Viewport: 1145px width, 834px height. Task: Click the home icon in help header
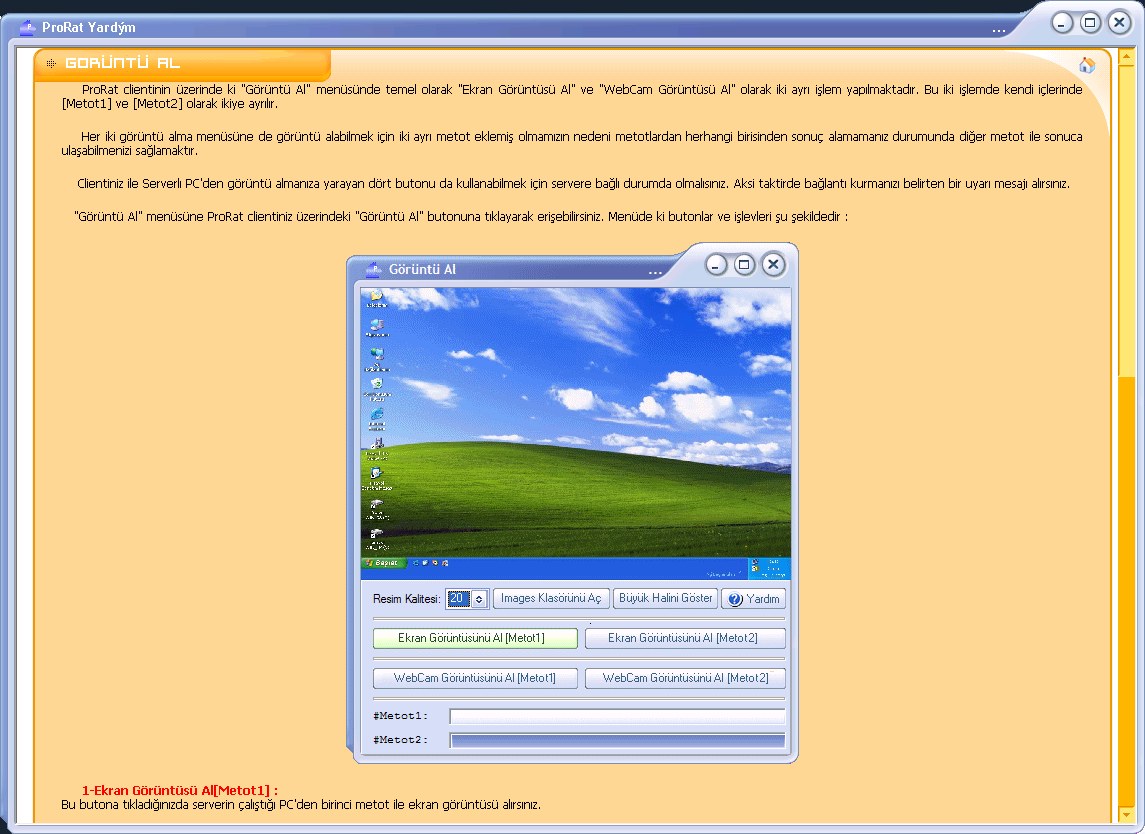1087,66
